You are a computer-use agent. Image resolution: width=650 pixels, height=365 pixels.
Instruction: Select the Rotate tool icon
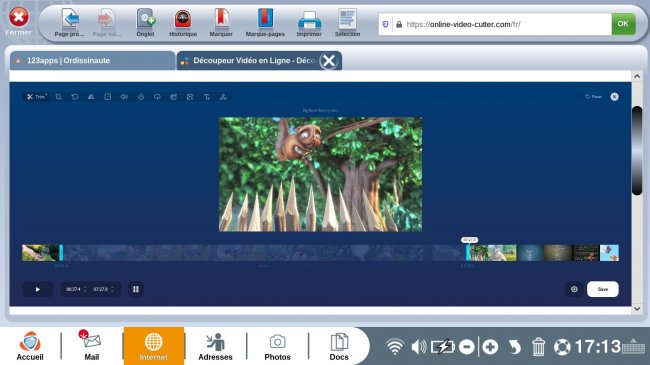click(75, 97)
